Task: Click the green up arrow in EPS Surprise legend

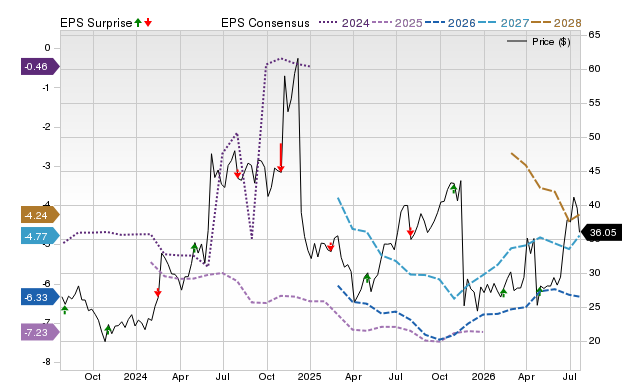Action: (x=138, y=22)
